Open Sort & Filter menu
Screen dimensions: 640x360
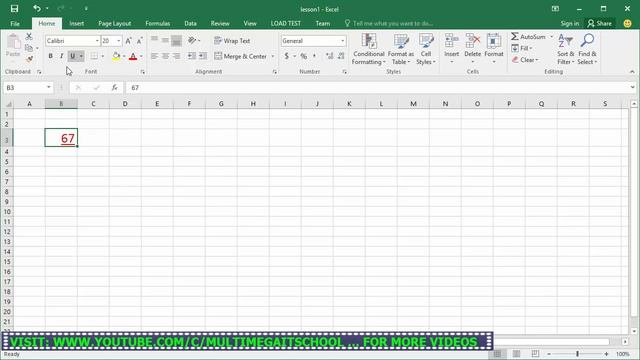click(x=565, y=49)
